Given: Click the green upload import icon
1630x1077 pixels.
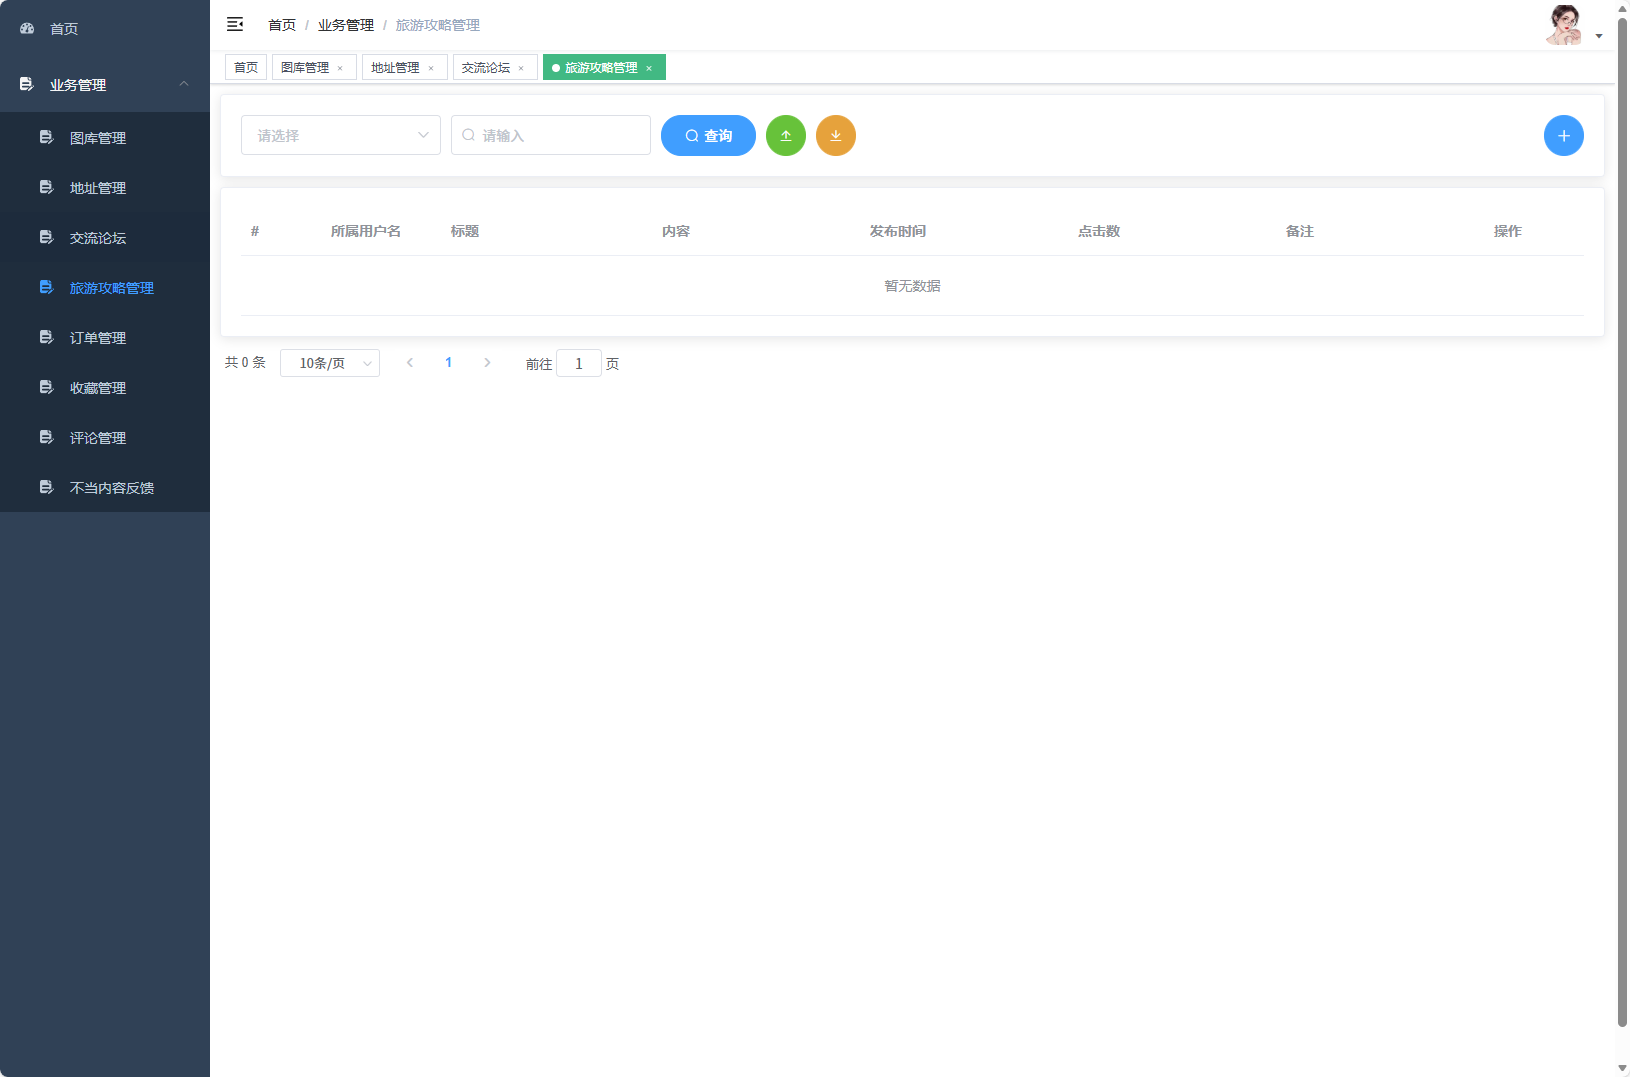Looking at the screenshot, I should 786,135.
